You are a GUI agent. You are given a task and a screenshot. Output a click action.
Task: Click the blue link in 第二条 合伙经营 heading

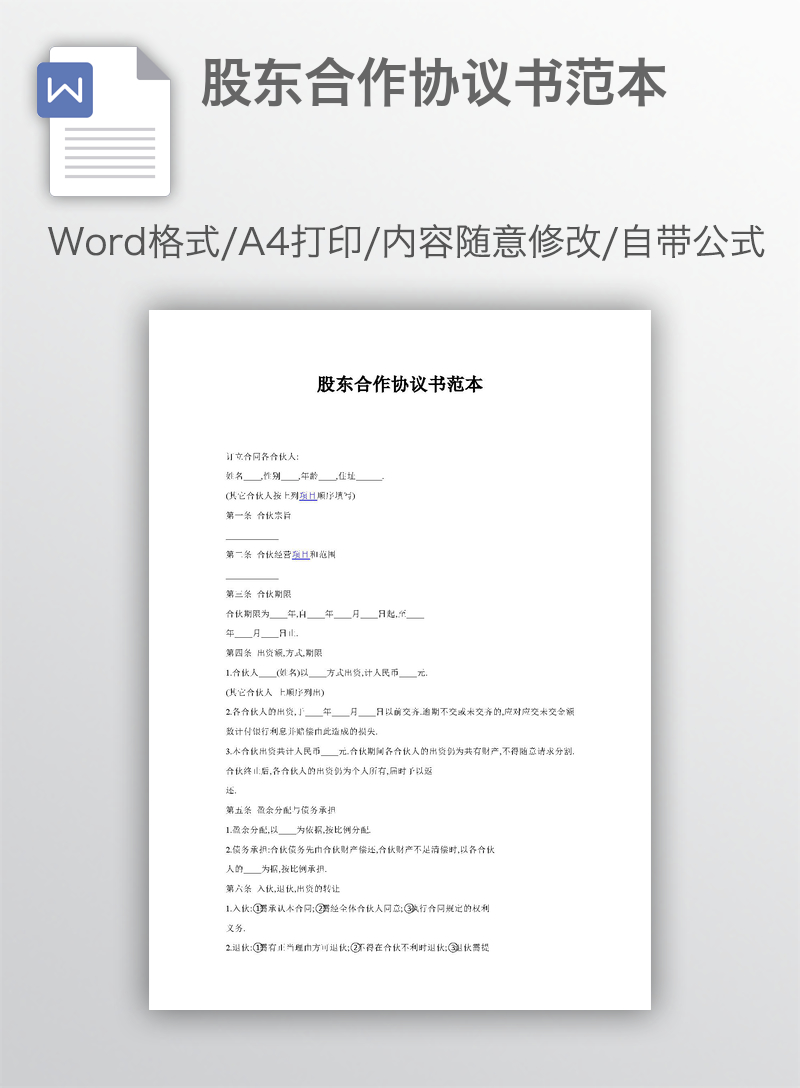click(300, 554)
